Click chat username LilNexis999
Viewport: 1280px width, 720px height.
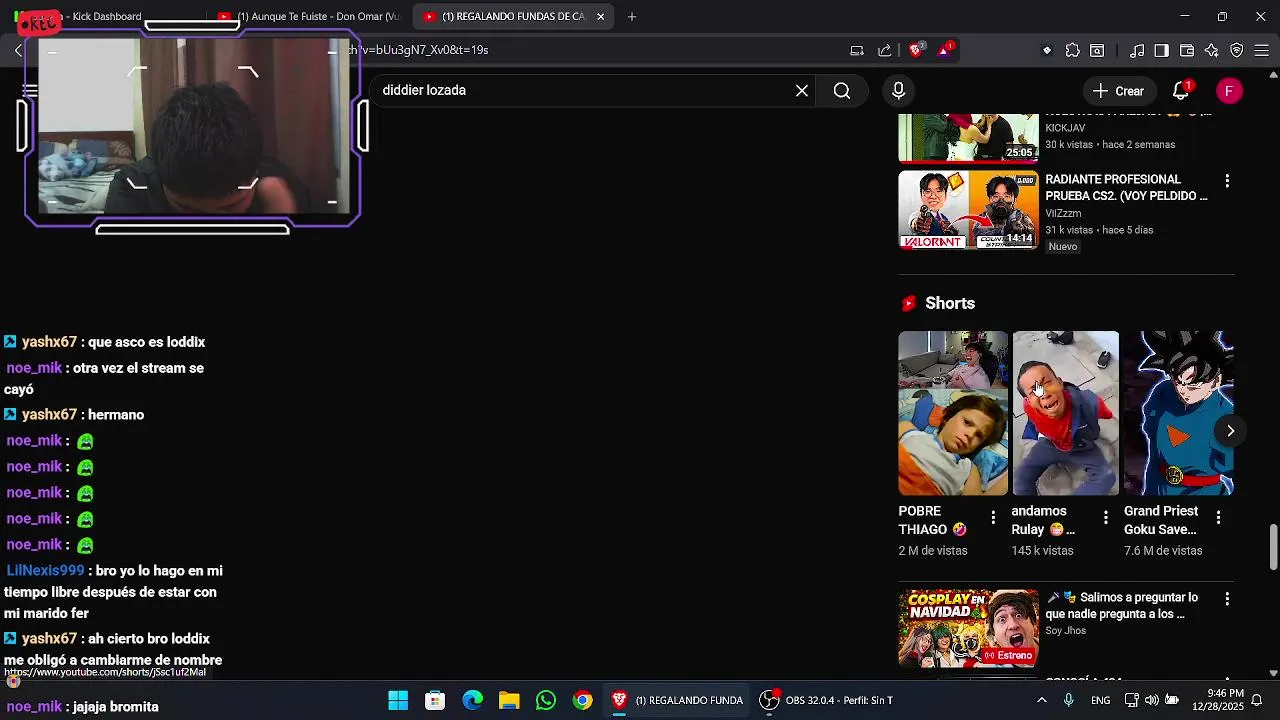pos(45,571)
